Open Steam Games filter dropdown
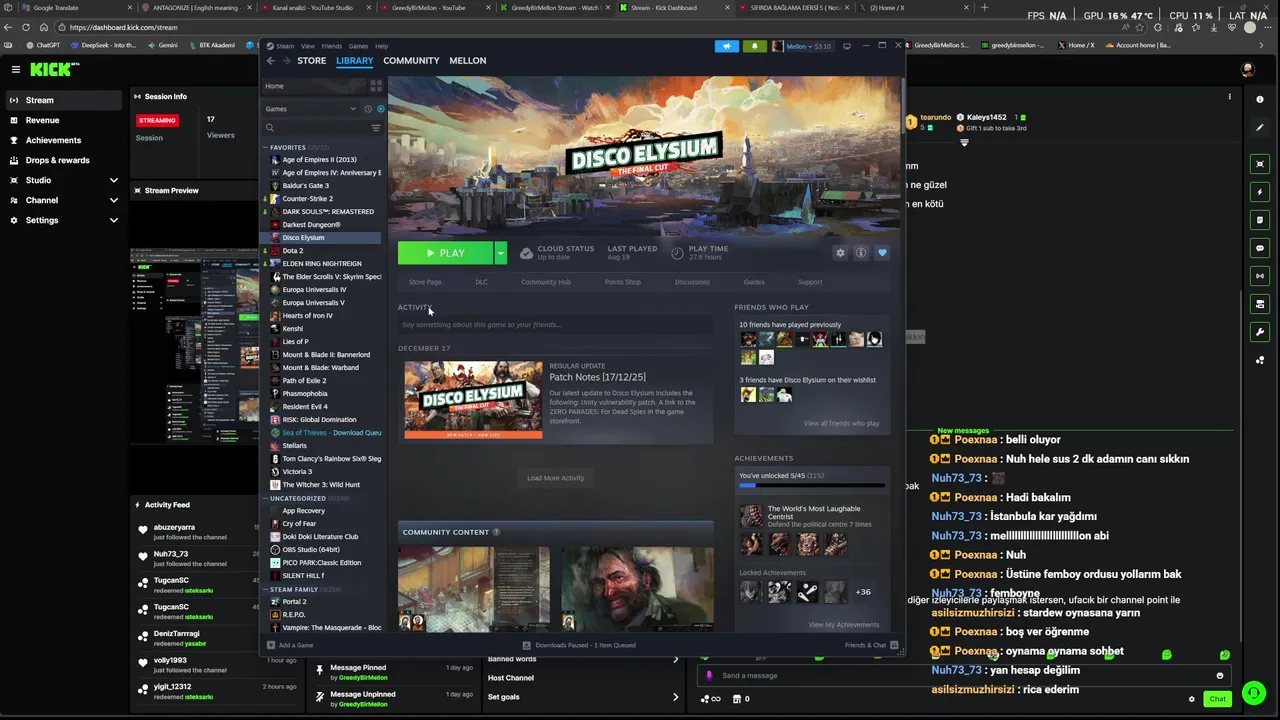1280x720 pixels. (x=312, y=109)
